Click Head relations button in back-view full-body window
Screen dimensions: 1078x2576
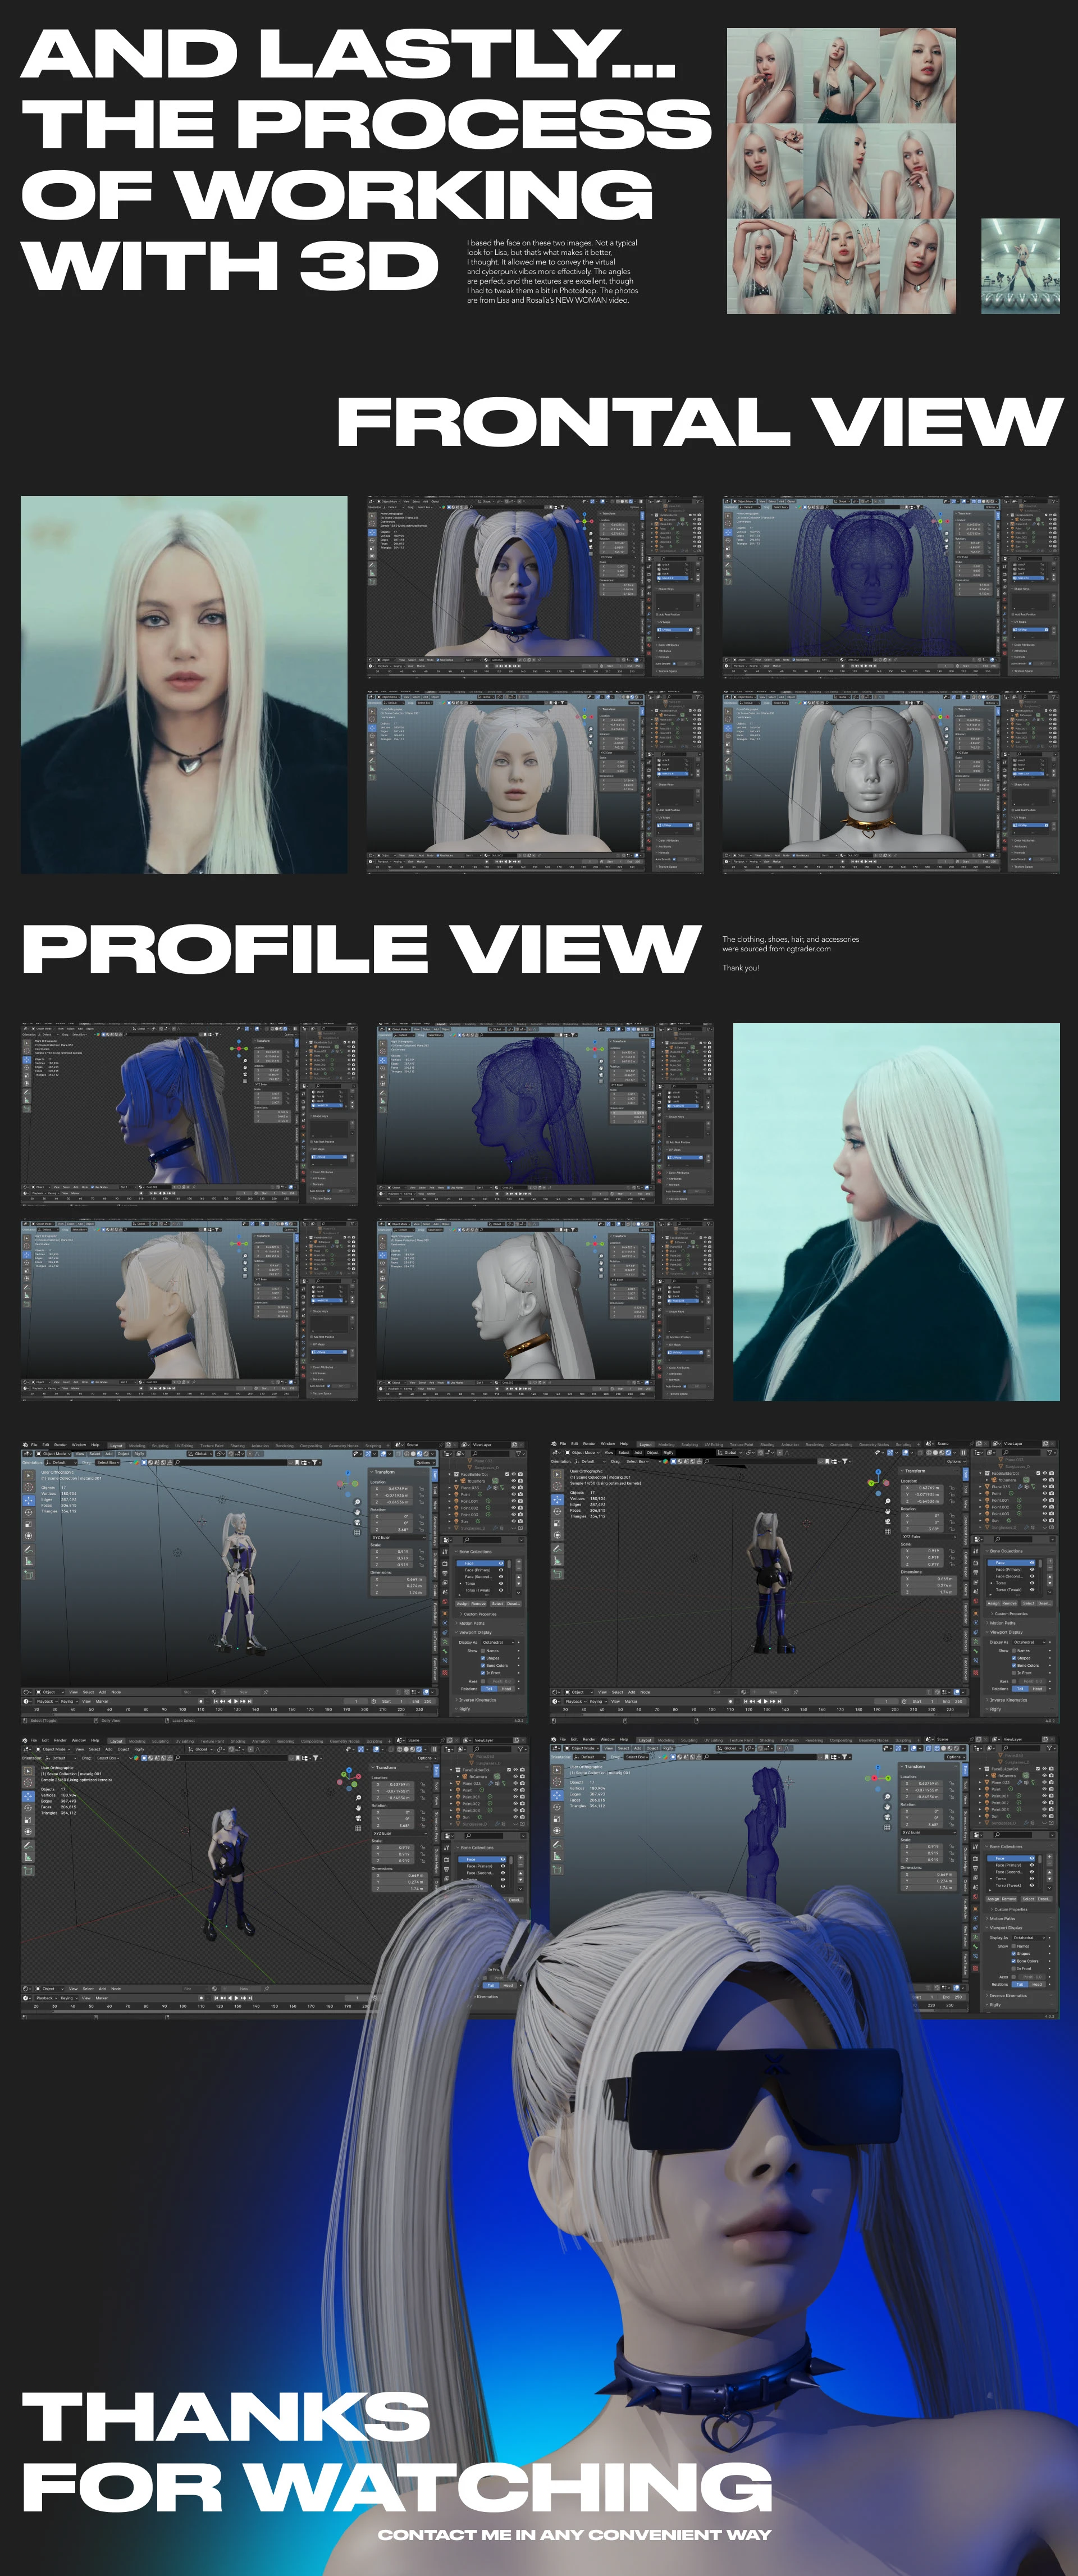click(x=1037, y=1689)
